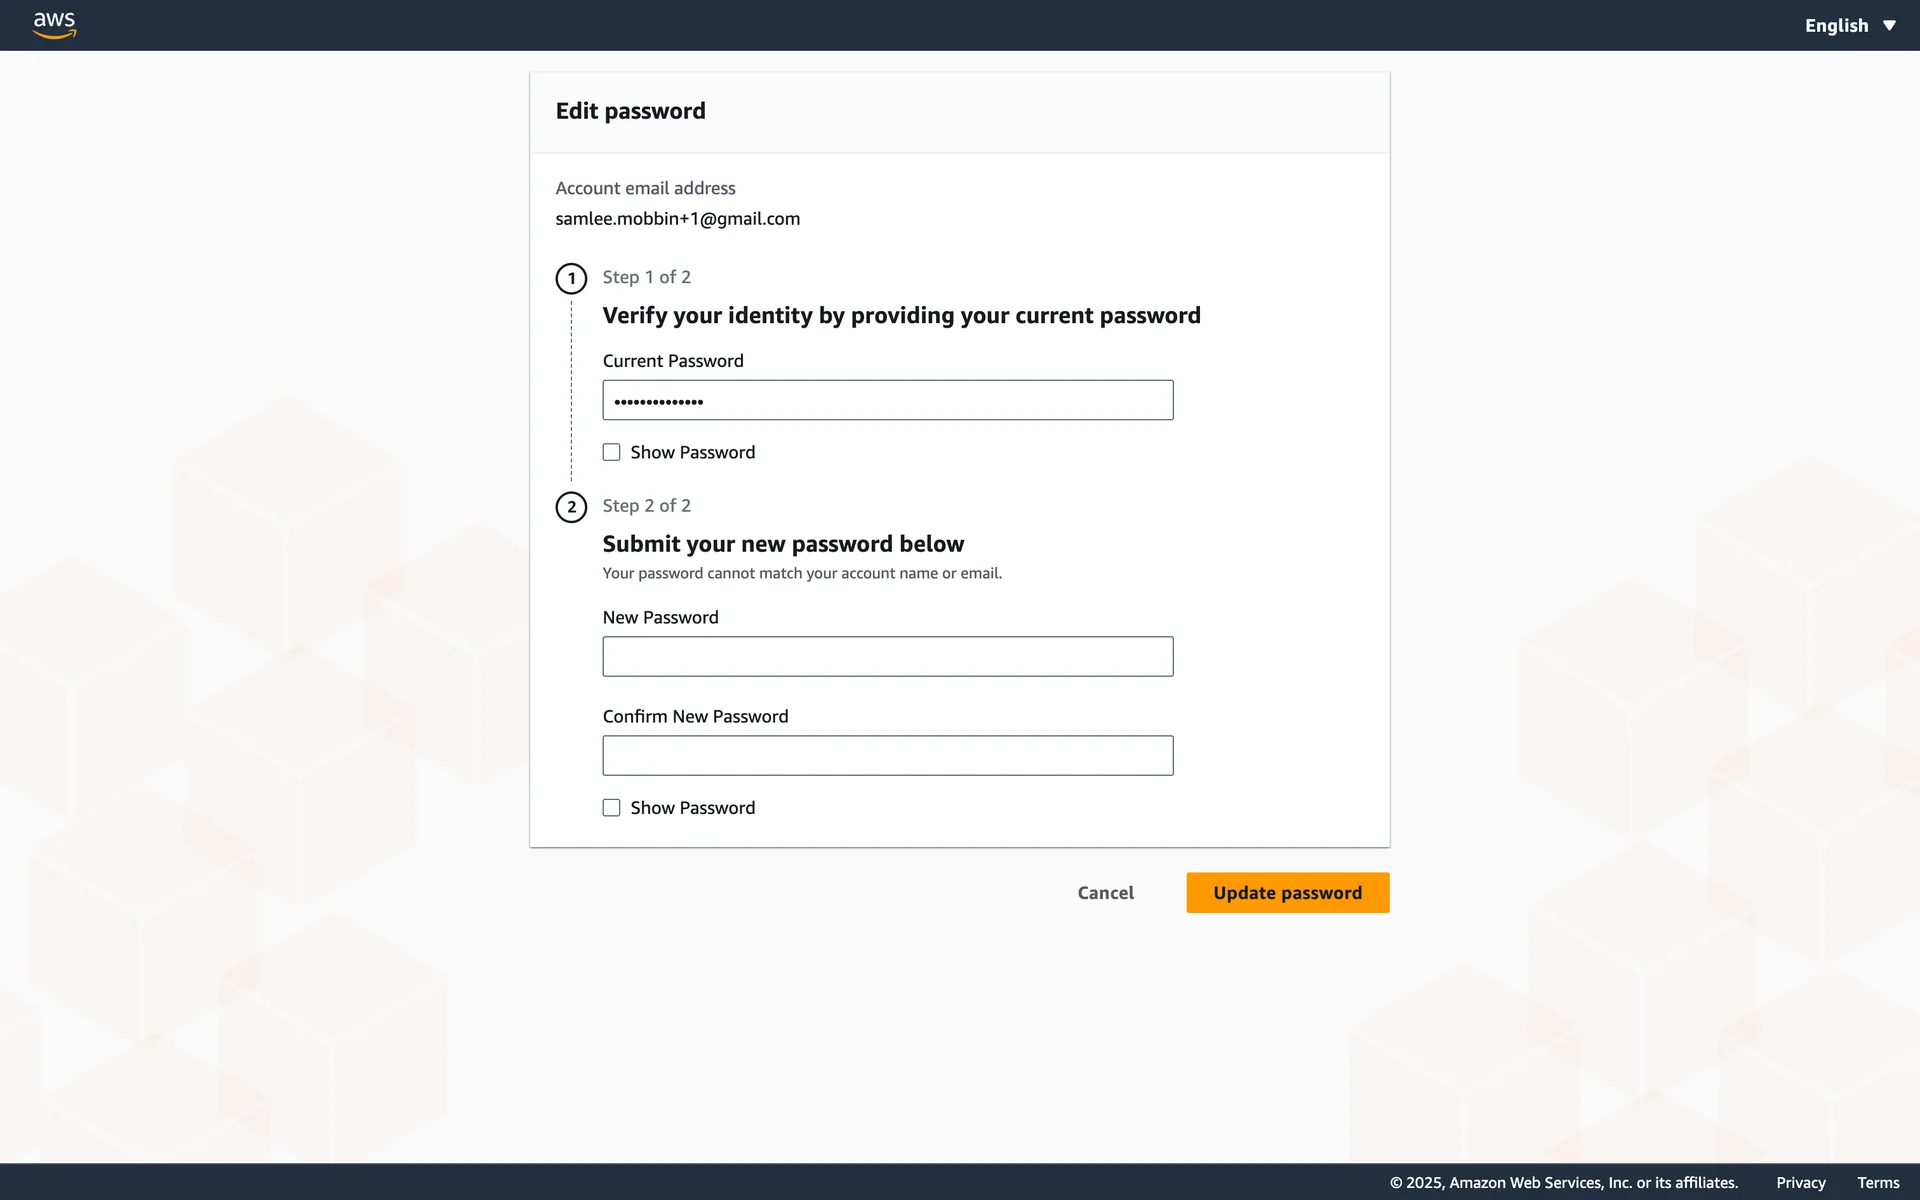The width and height of the screenshot is (1920, 1200).
Task: Click the Update password button
Action: [x=1287, y=893]
